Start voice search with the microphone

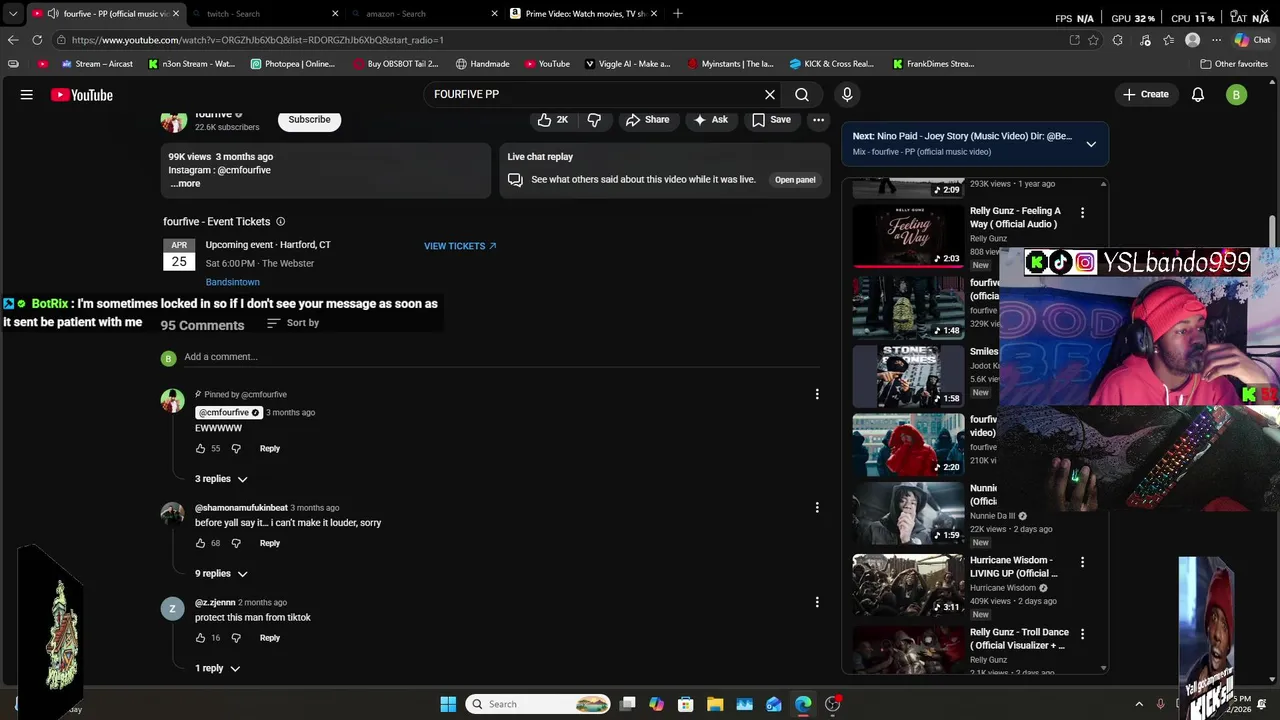click(x=847, y=94)
